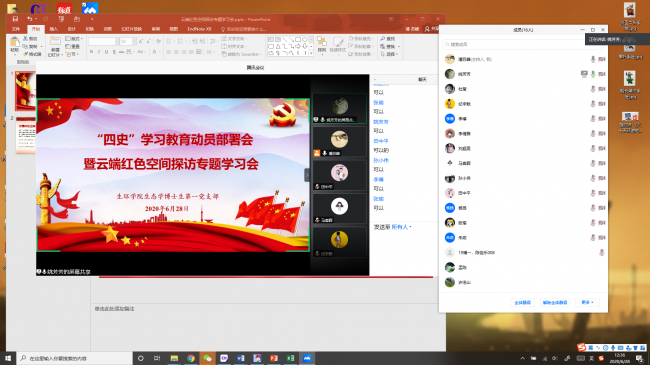Toggle bold formatting in PowerPoint ribbon
The width and height of the screenshot is (650, 365).
[x=91, y=52]
